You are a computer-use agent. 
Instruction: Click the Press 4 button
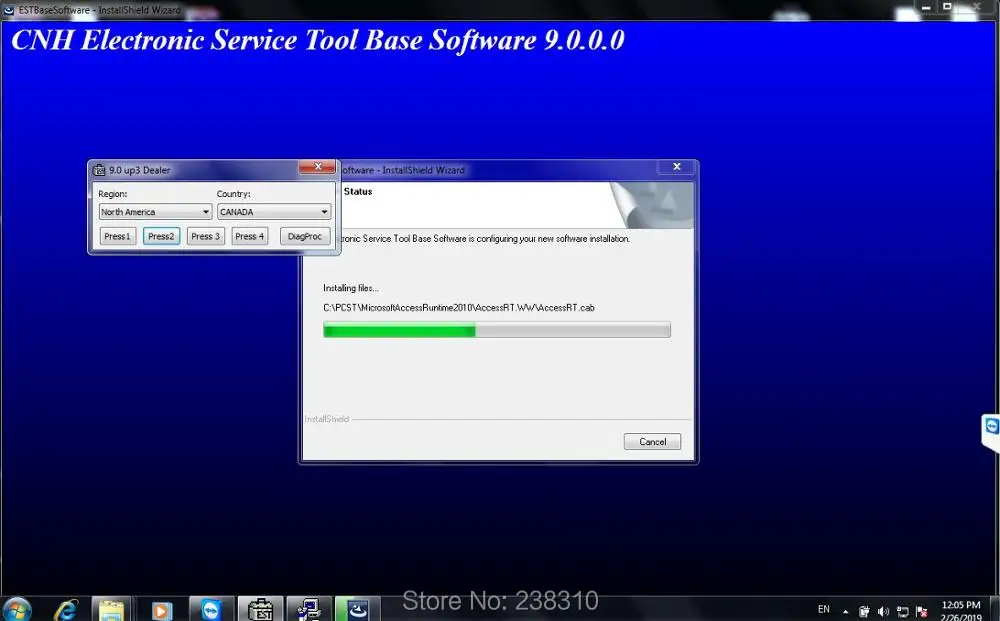249,236
